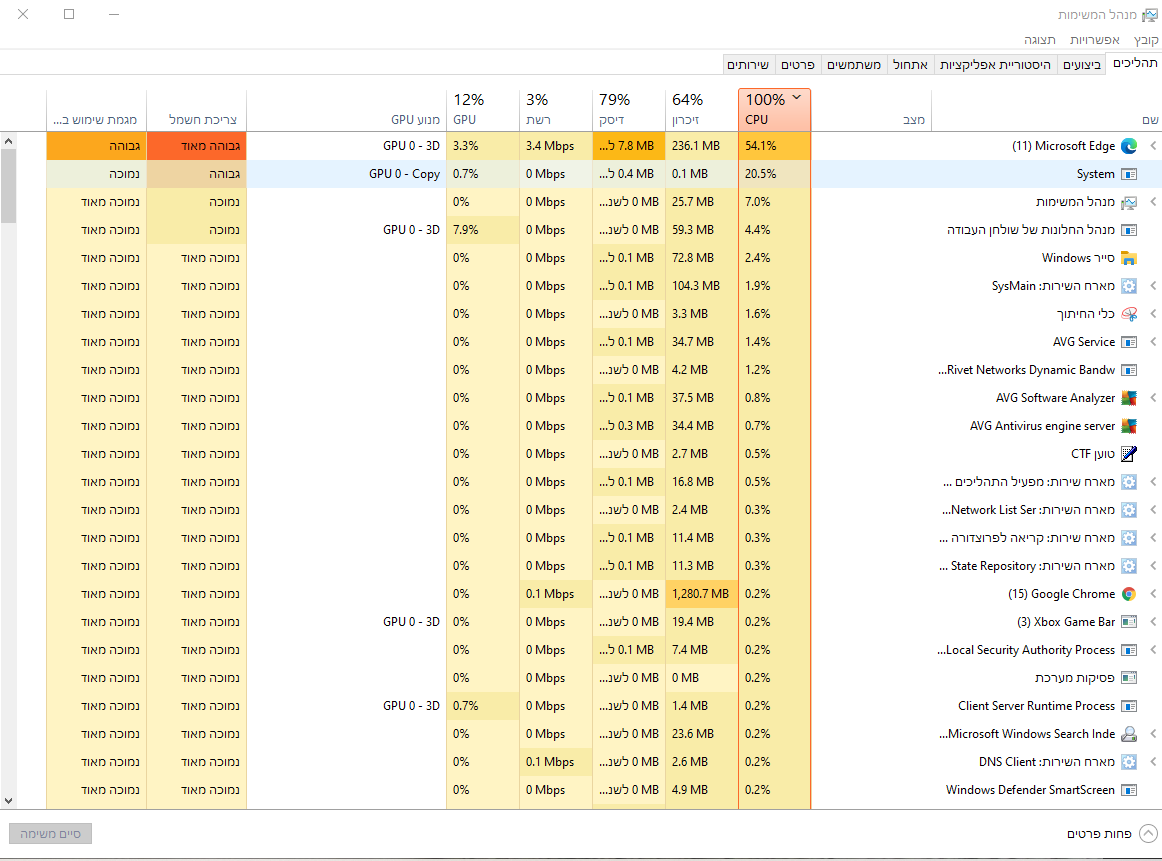The height and width of the screenshot is (861, 1162).
Task: Click the סיים משימה button
Action: coord(50,834)
